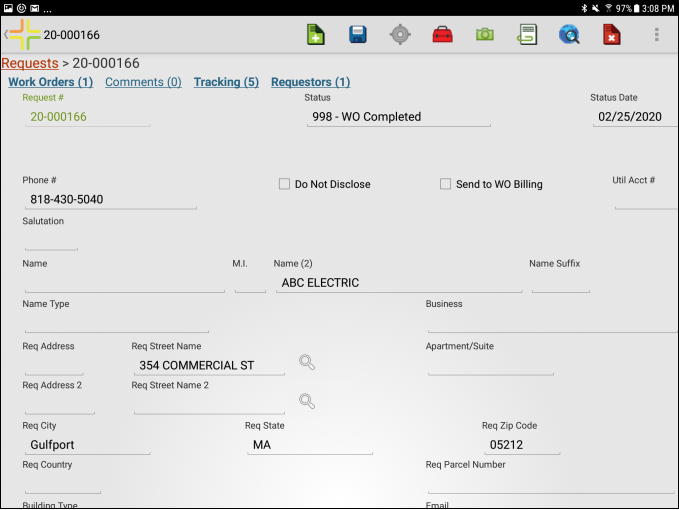Open the red toolbox icon
The width and height of the screenshot is (679, 510).
(x=443, y=35)
